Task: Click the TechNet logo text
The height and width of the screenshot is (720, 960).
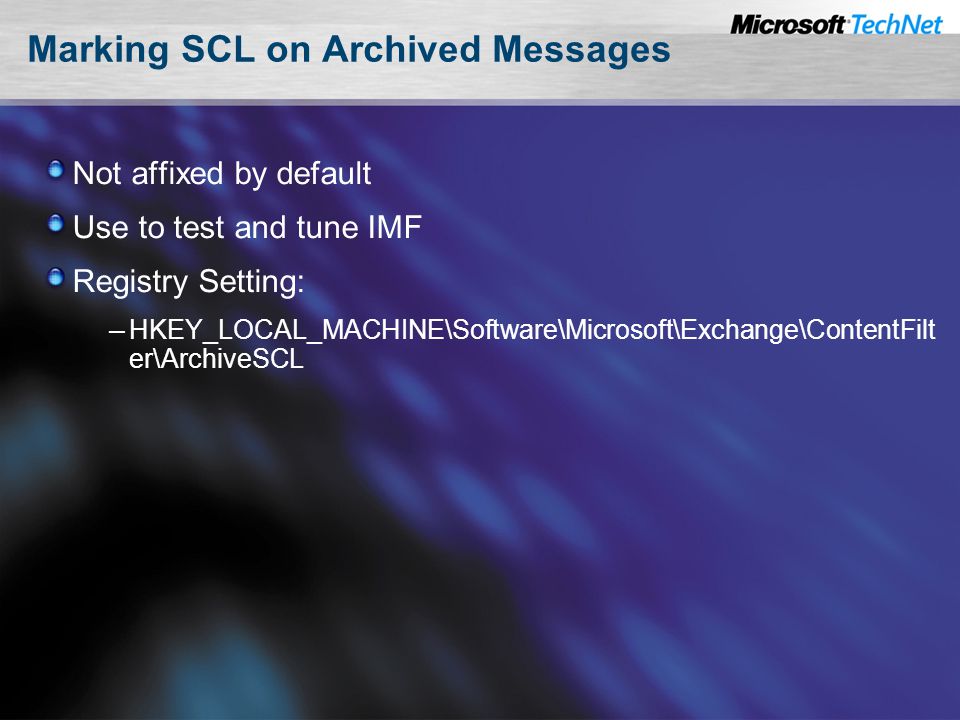Action: [896, 25]
